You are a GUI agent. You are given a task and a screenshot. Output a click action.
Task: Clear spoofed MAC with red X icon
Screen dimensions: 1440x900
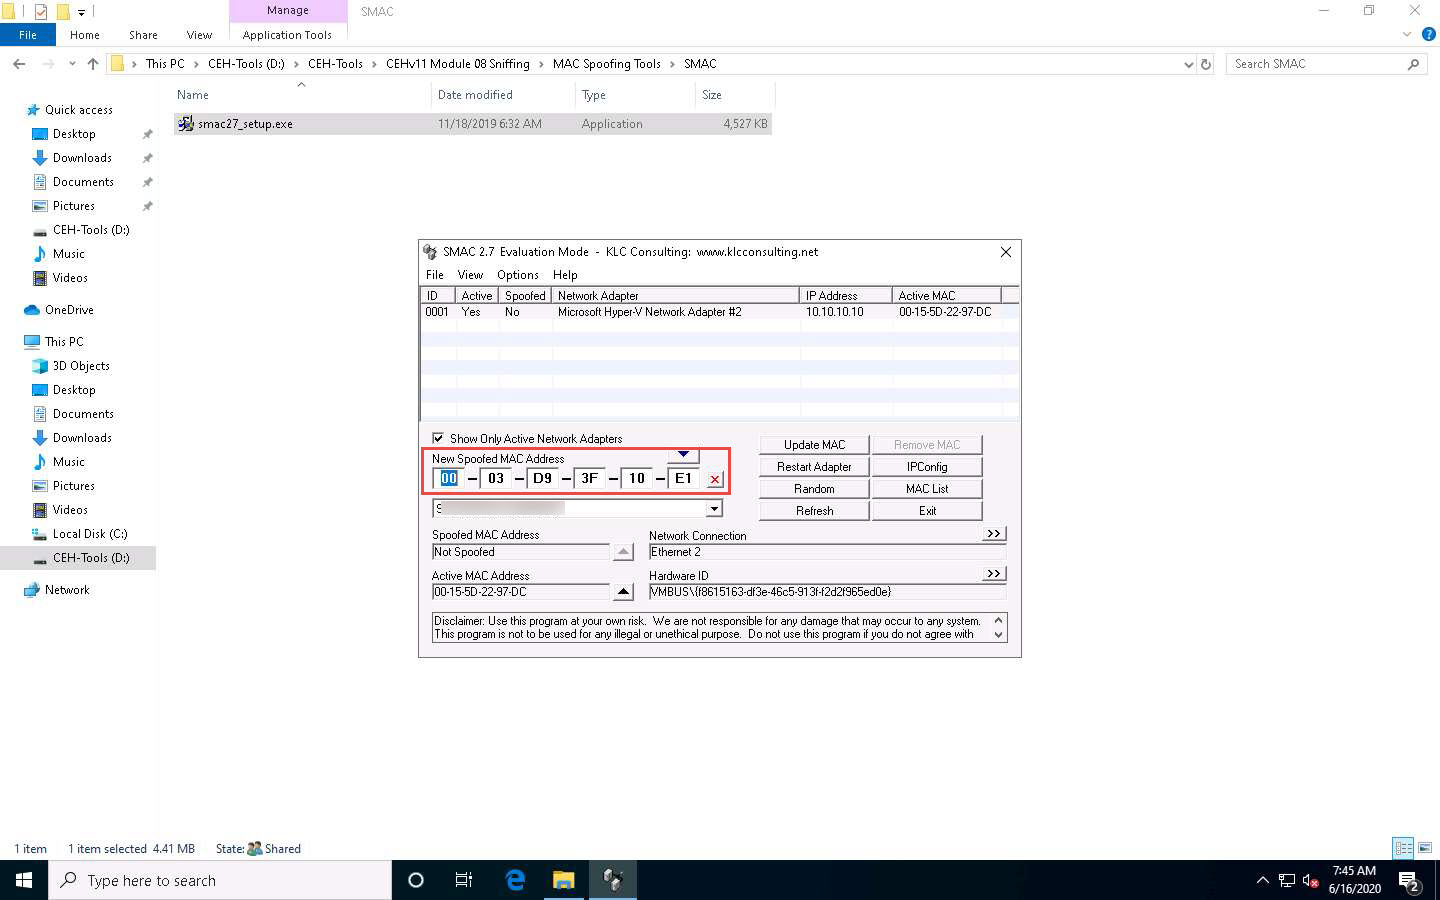pyautogui.click(x=715, y=479)
